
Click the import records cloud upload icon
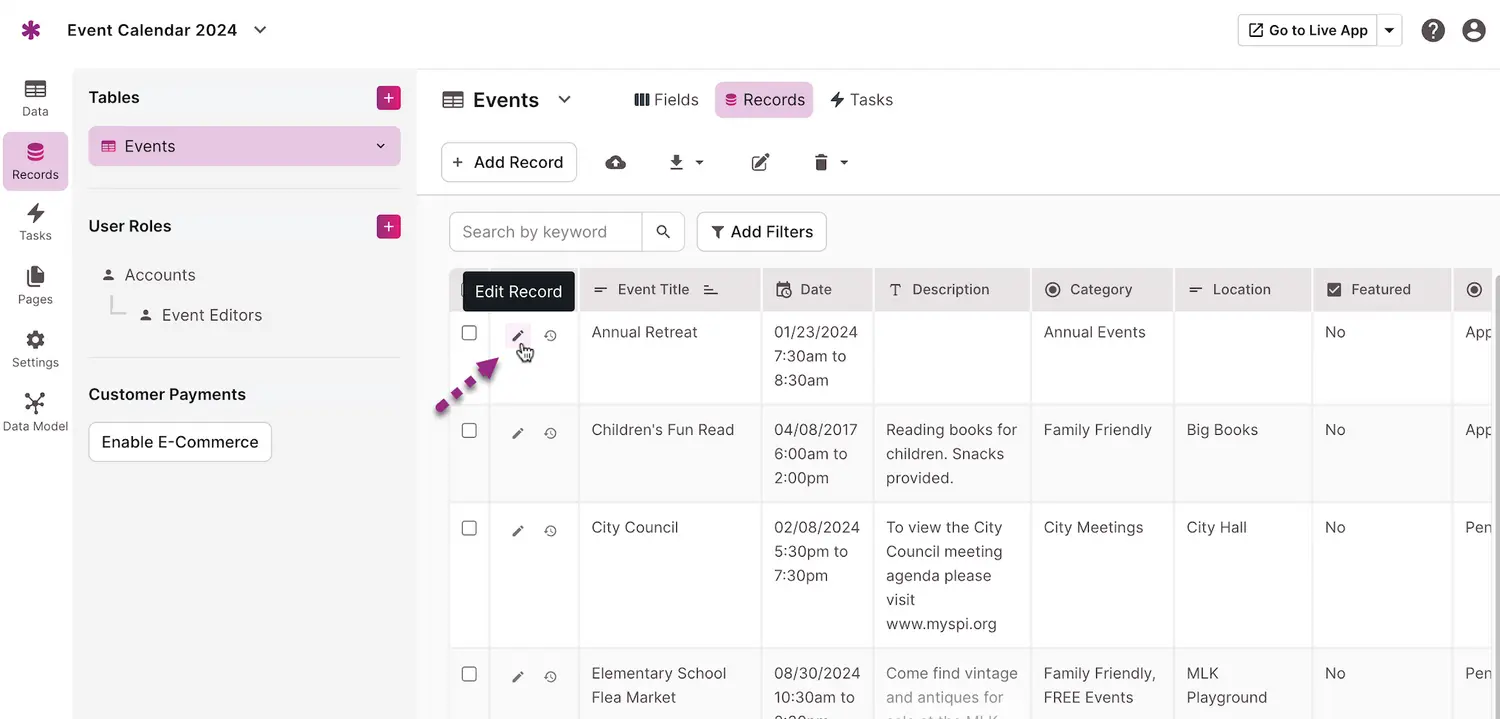click(x=616, y=162)
